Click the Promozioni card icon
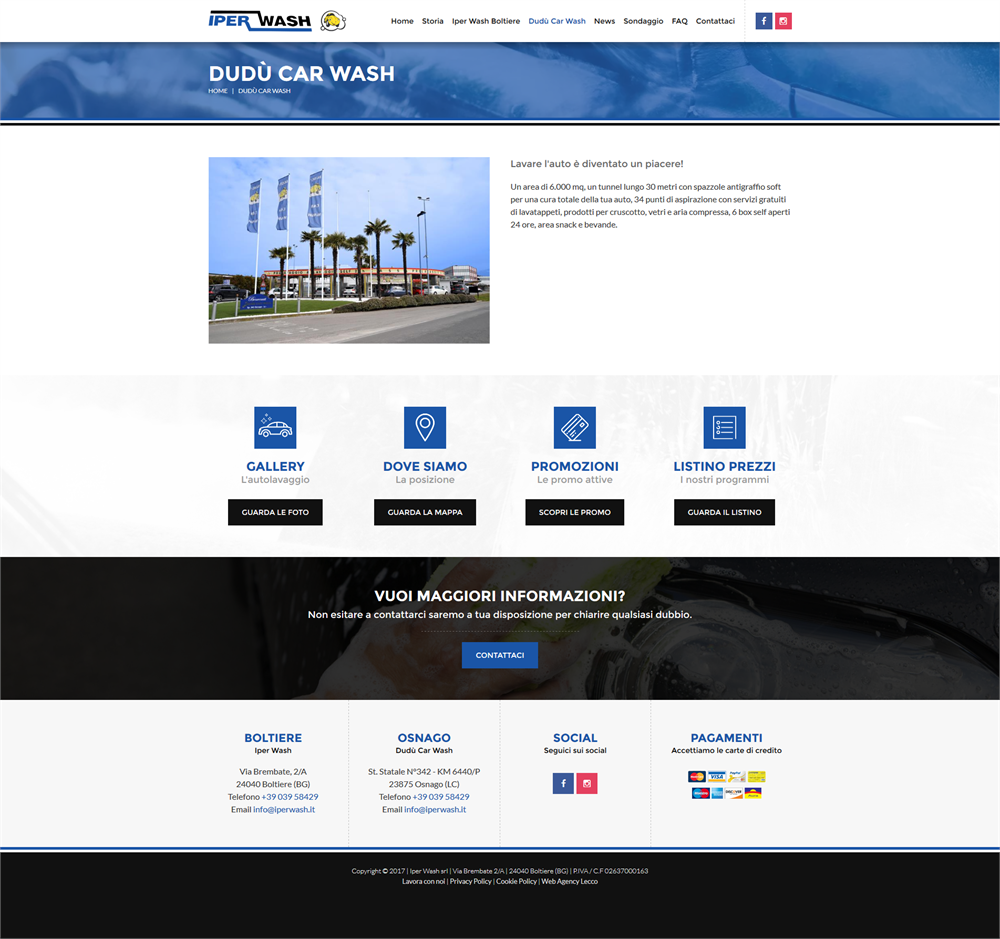 (x=575, y=427)
